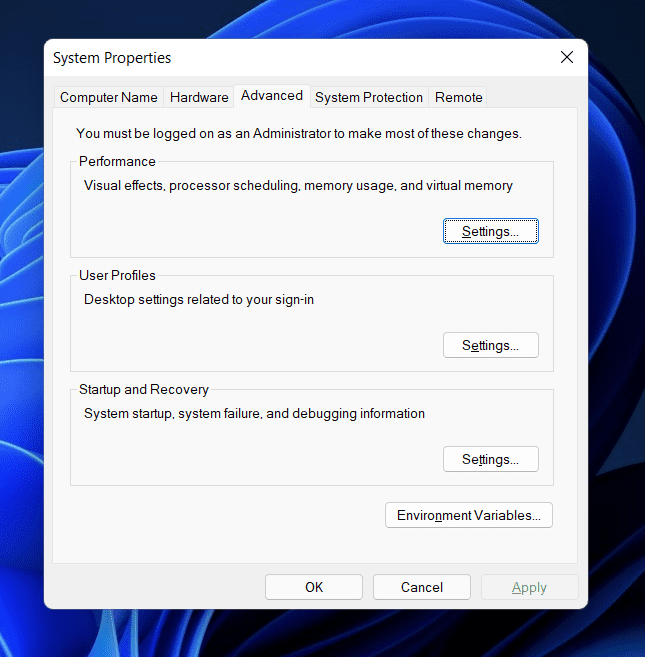Click the Environment Variables button
645x657 pixels.
tap(468, 515)
